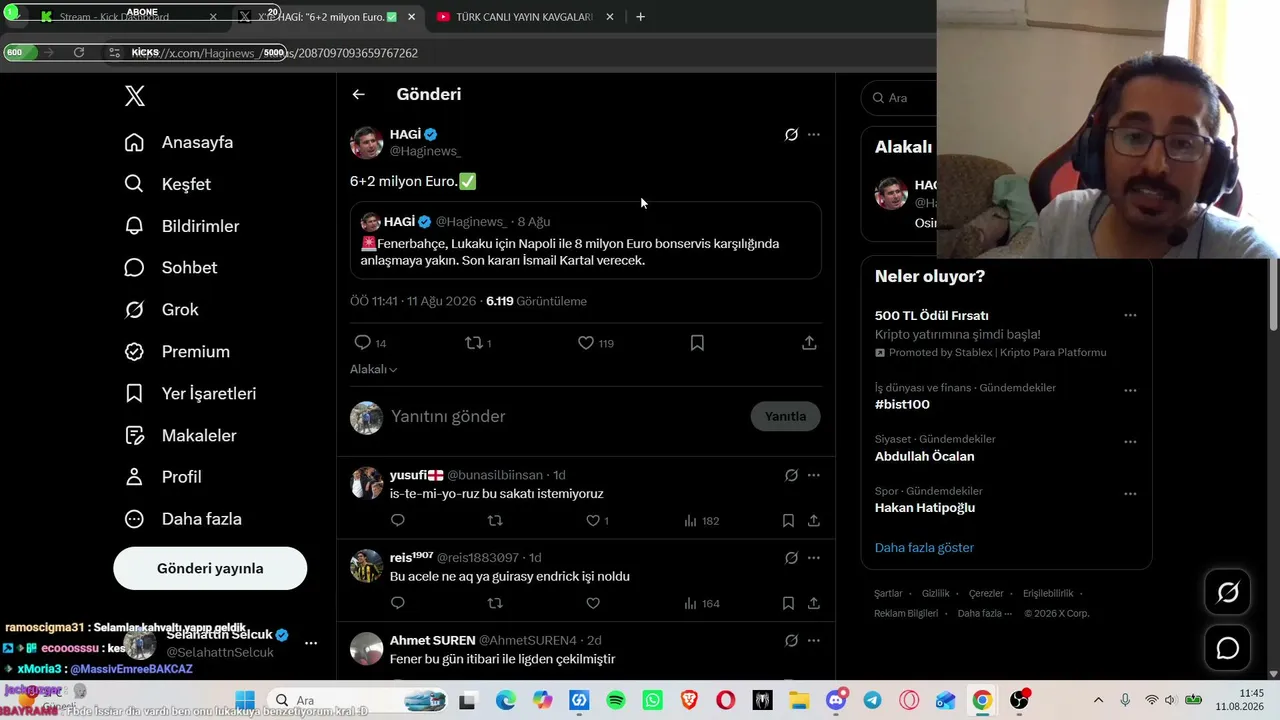Open Spotify from the taskbar
This screenshot has height=720, width=1280.
(x=616, y=700)
